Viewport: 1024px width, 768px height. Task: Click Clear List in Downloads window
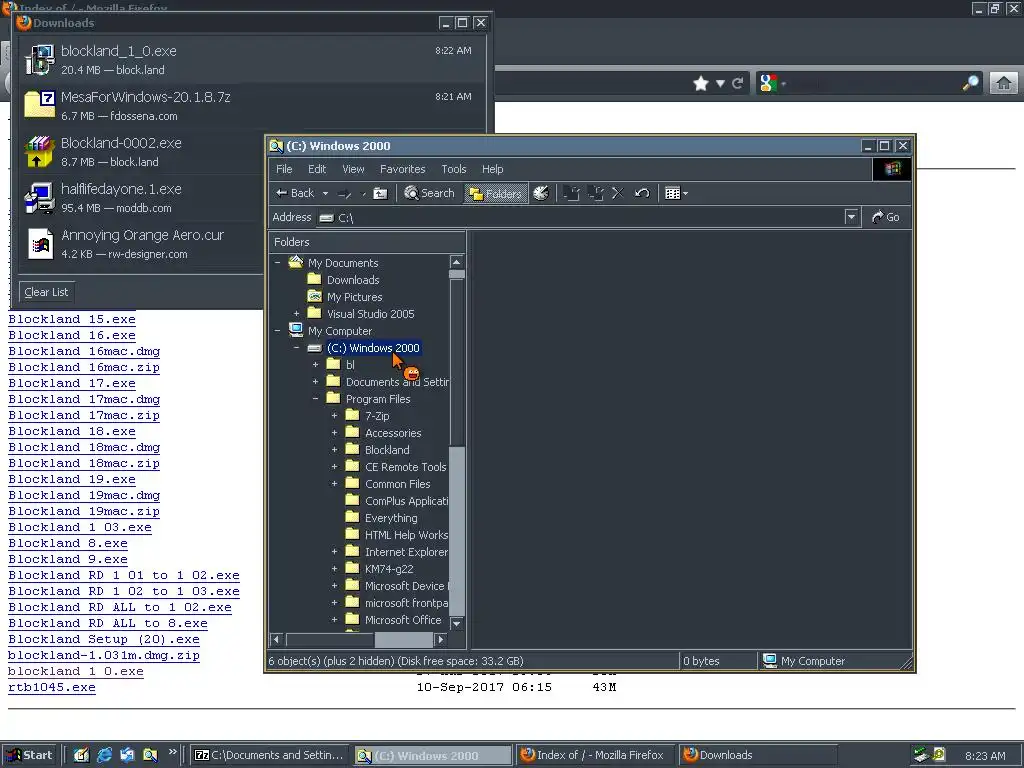(46, 292)
